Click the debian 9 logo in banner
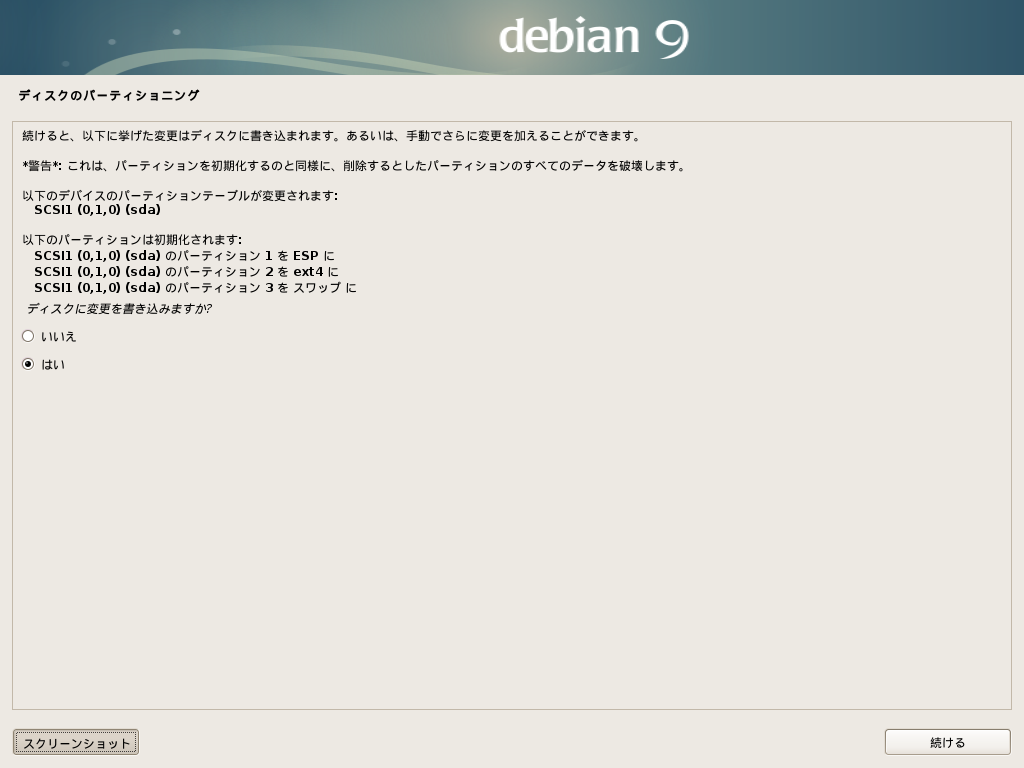The height and width of the screenshot is (768, 1024). (594, 37)
